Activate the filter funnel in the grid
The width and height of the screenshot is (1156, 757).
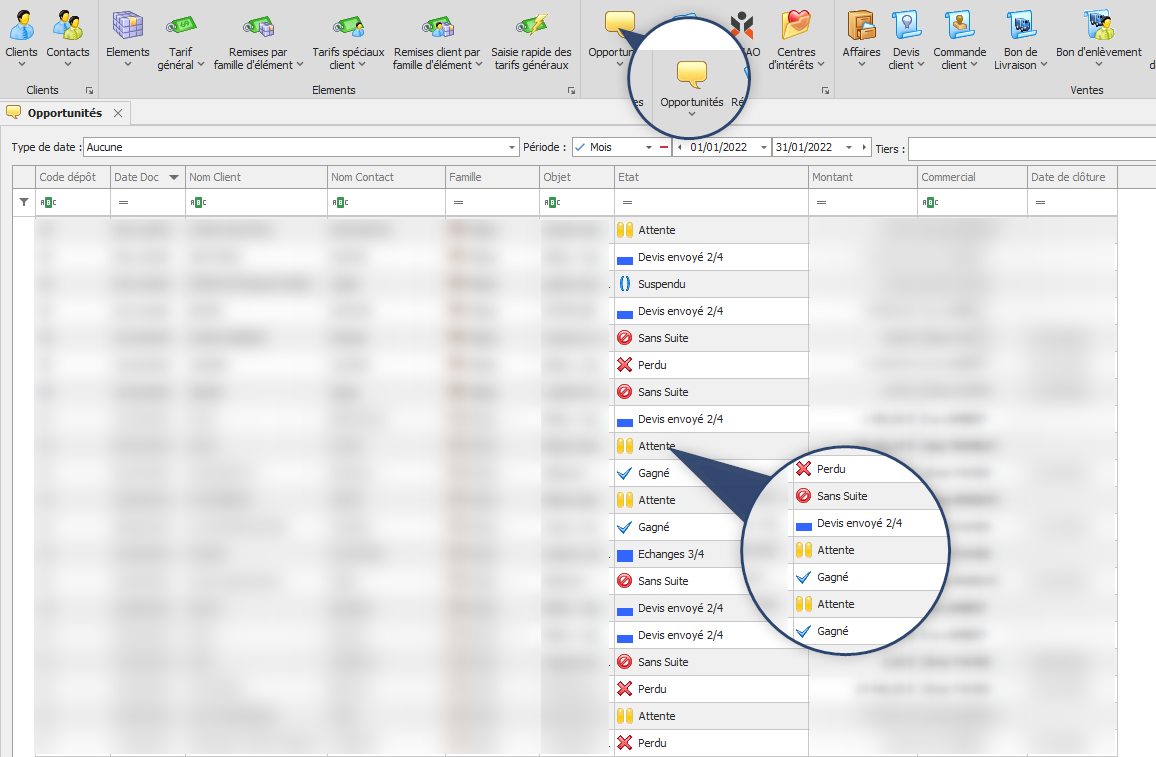click(x=22, y=201)
